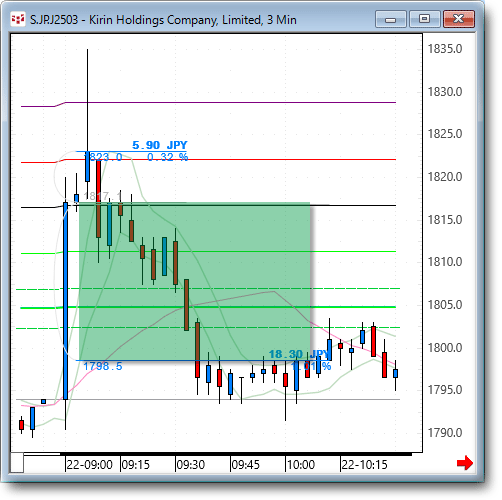The height and width of the screenshot is (500, 502).
Task: Click the chart window icon in title bar
Action: click(x=18, y=20)
